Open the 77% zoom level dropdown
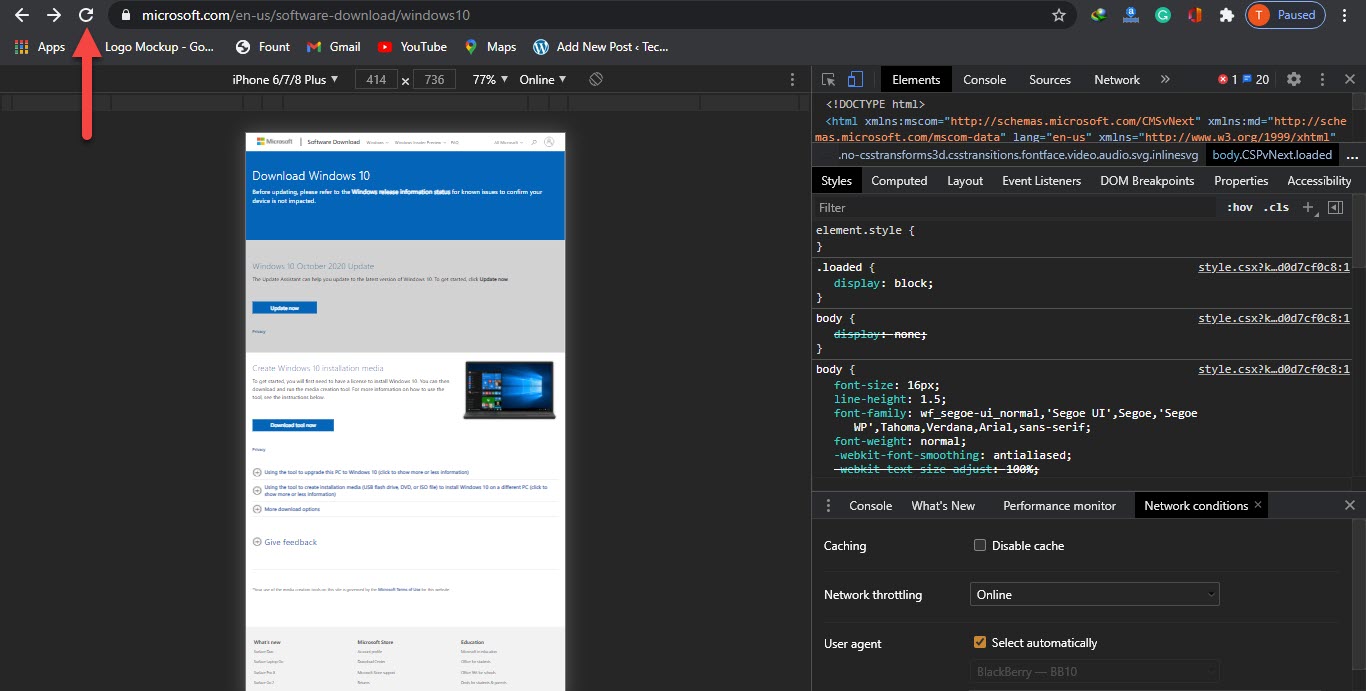Screen dimensions: 1366x691 point(490,79)
